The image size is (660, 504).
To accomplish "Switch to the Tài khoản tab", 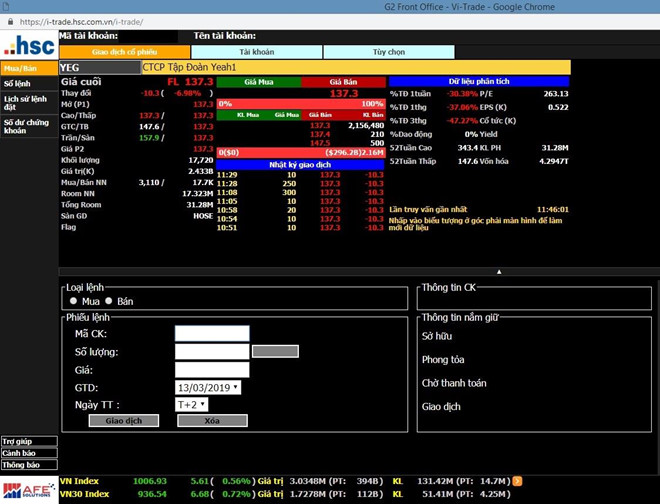I will pos(256,51).
